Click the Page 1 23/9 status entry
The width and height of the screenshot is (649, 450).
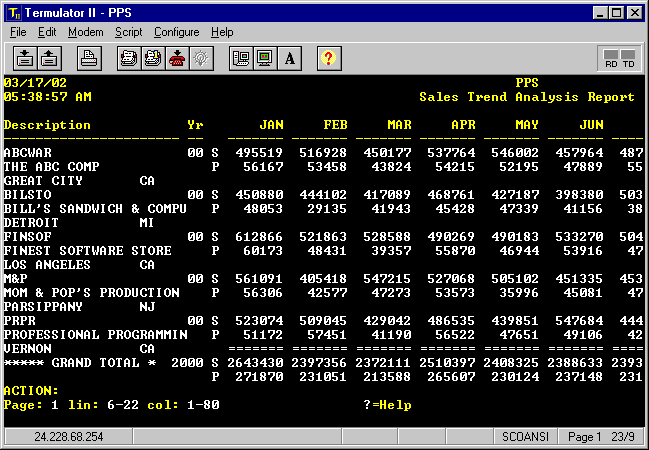(601, 437)
